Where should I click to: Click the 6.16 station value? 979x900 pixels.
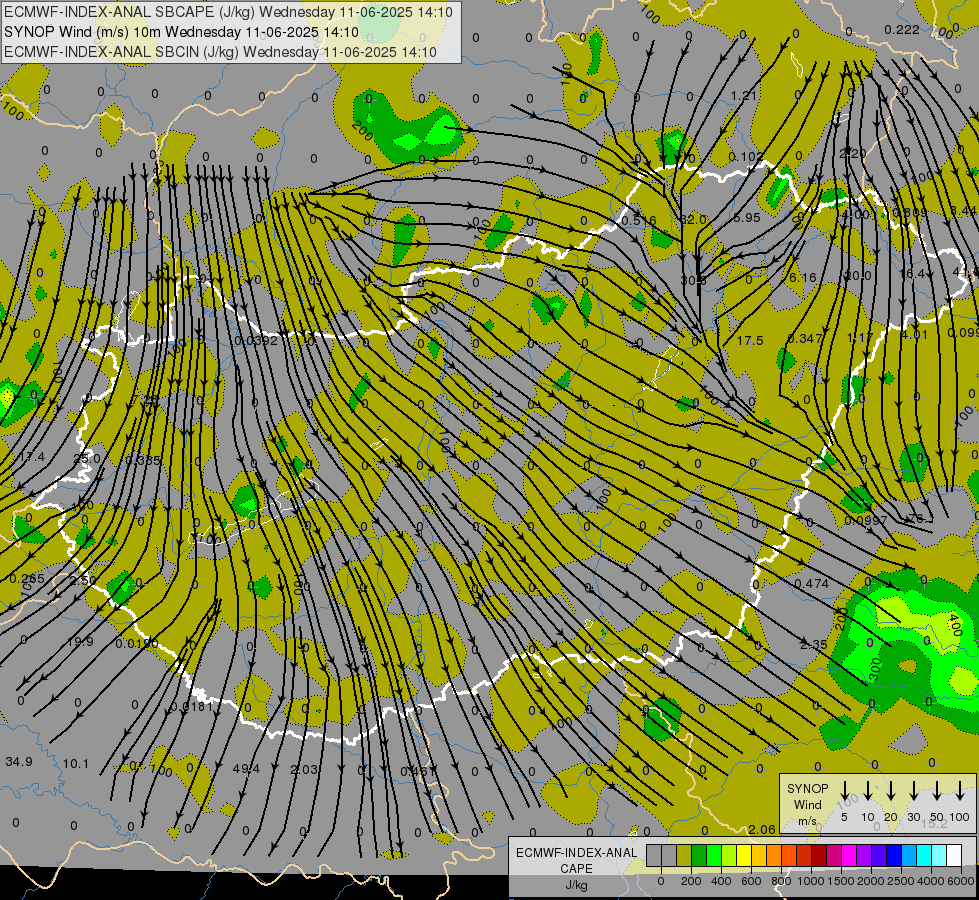(x=803, y=277)
